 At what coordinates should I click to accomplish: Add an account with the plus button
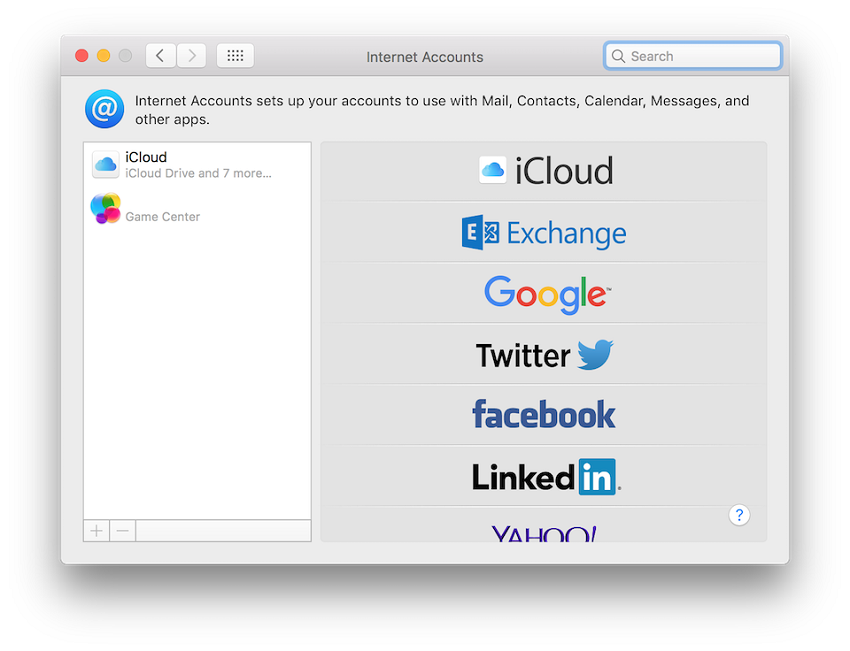pos(96,531)
